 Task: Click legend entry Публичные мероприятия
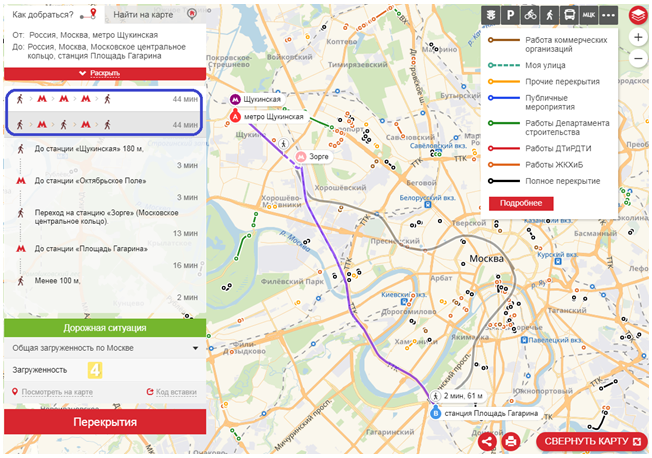click(x=550, y=102)
